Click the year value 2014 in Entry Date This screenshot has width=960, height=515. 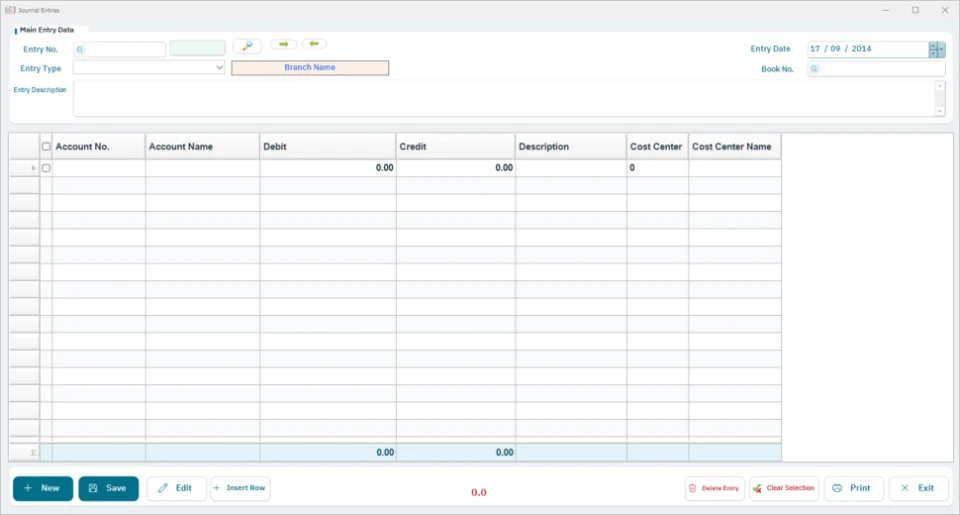861,49
